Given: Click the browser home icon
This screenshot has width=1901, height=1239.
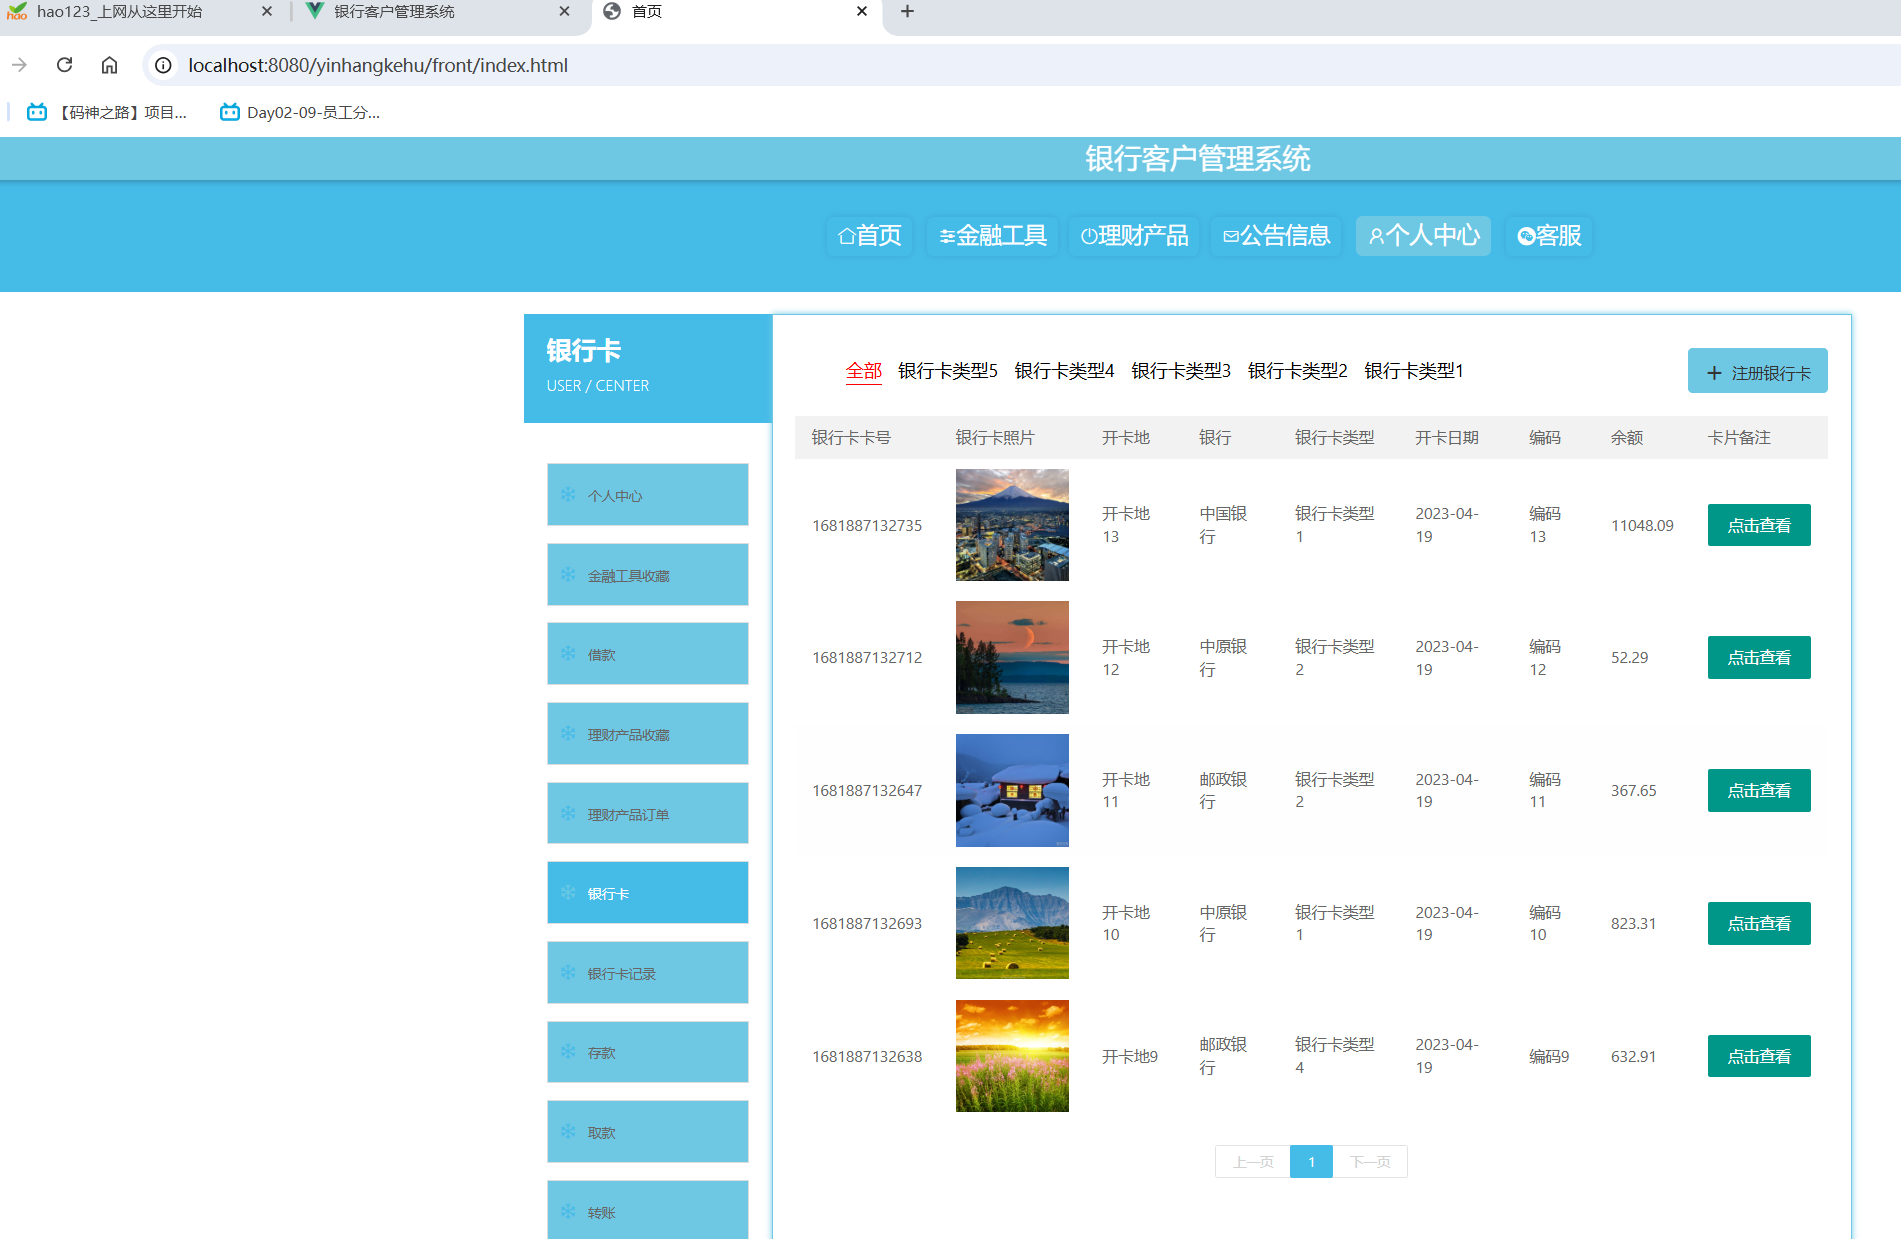Looking at the screenshot, I should (x=110, y=65).
